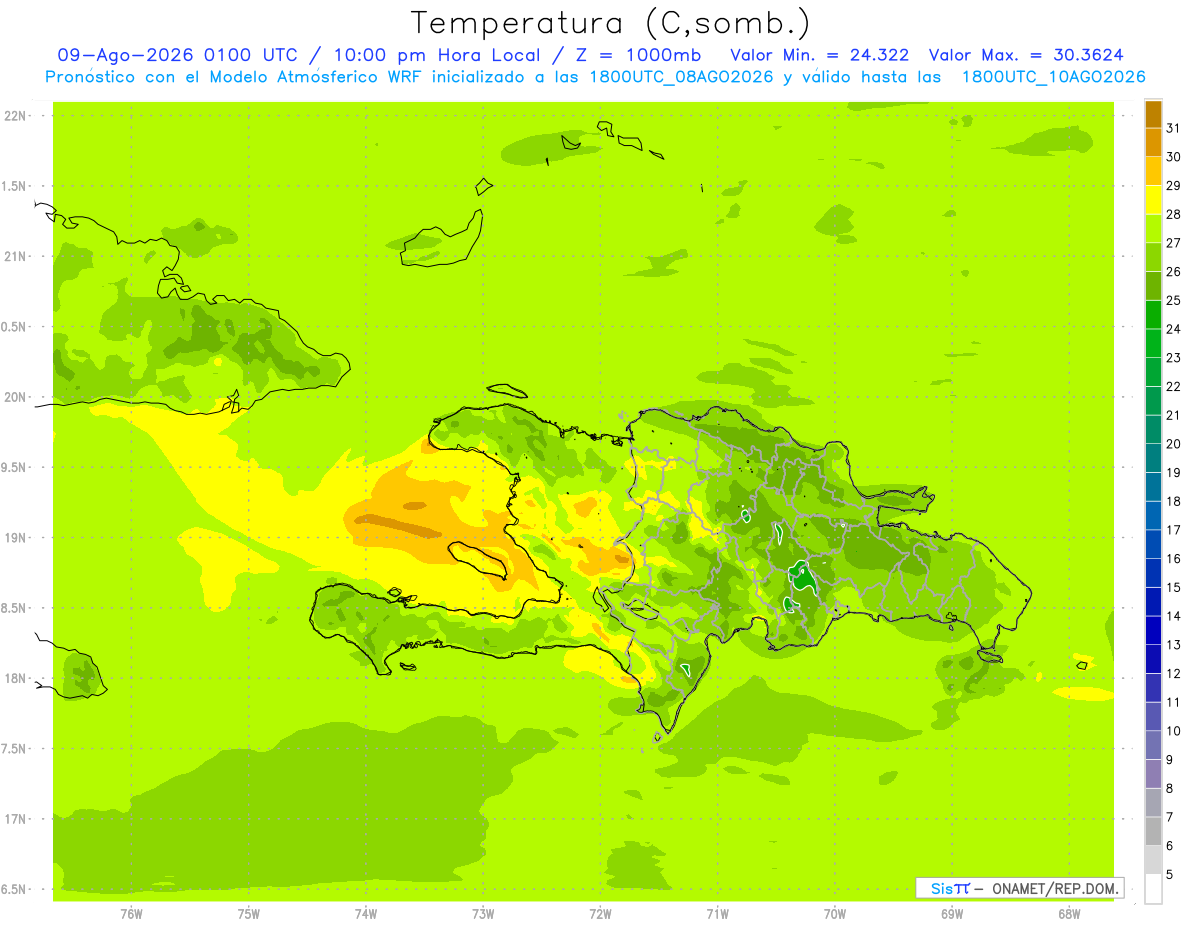Click the latitude axis label 18N
Image resolution: width=1200 pixels, height=927 pixels.
(16, 679)
